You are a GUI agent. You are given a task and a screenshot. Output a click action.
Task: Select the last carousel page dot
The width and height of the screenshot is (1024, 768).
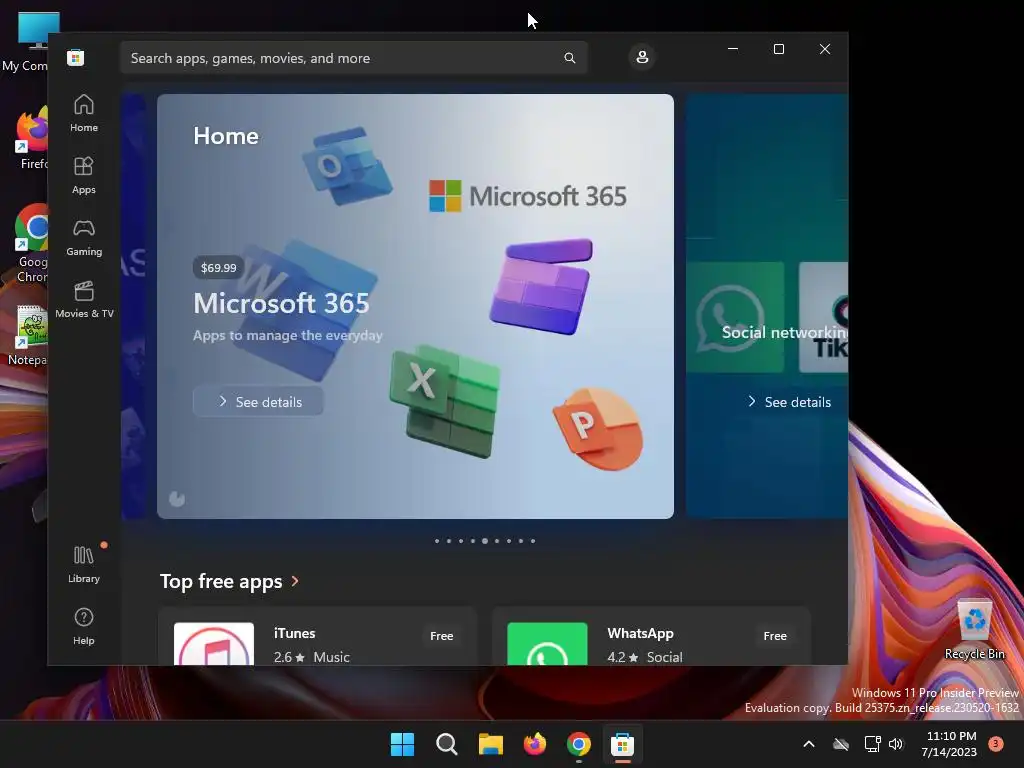point(533,541)
